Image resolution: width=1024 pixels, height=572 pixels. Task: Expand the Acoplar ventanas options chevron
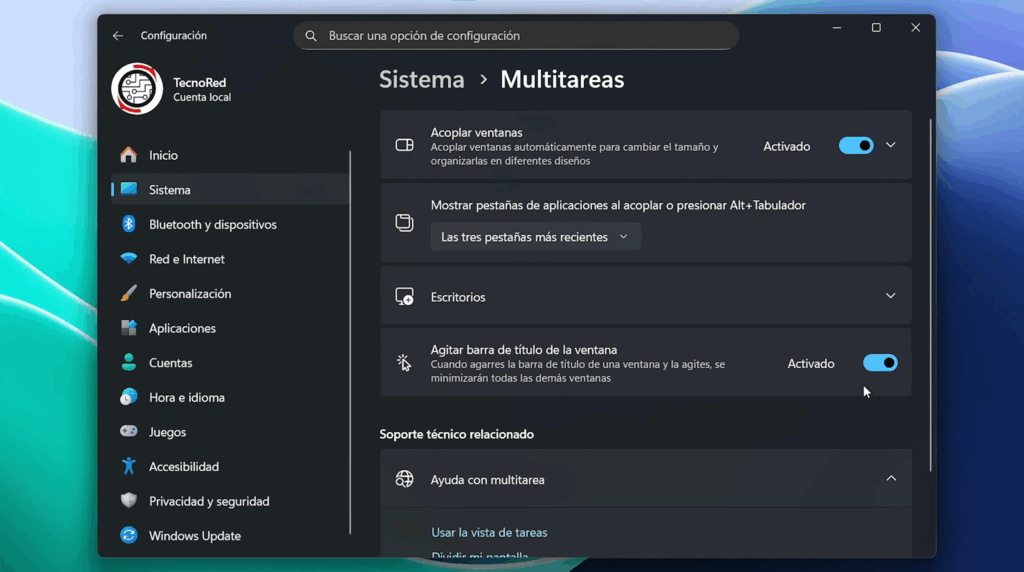click(x=891, y=146)
